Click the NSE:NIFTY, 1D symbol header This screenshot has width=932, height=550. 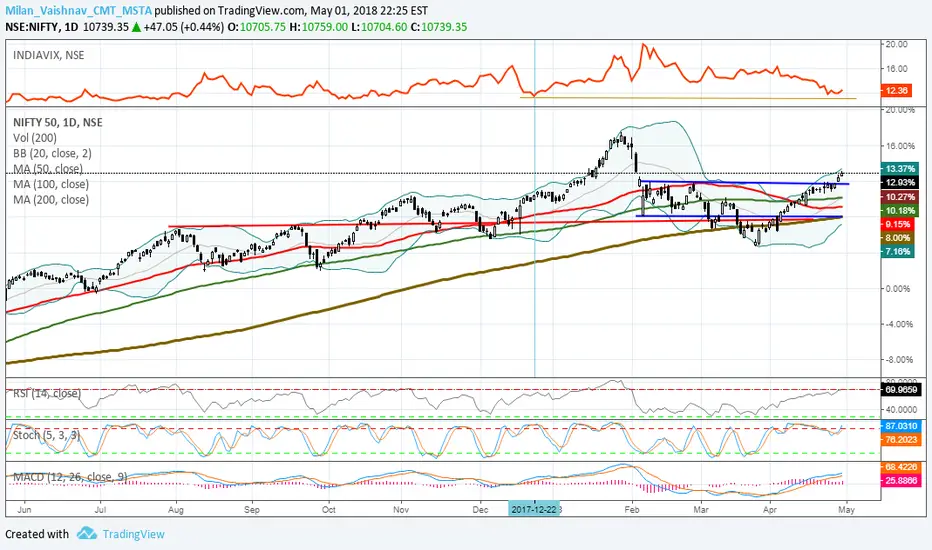[x=42, y=27]
